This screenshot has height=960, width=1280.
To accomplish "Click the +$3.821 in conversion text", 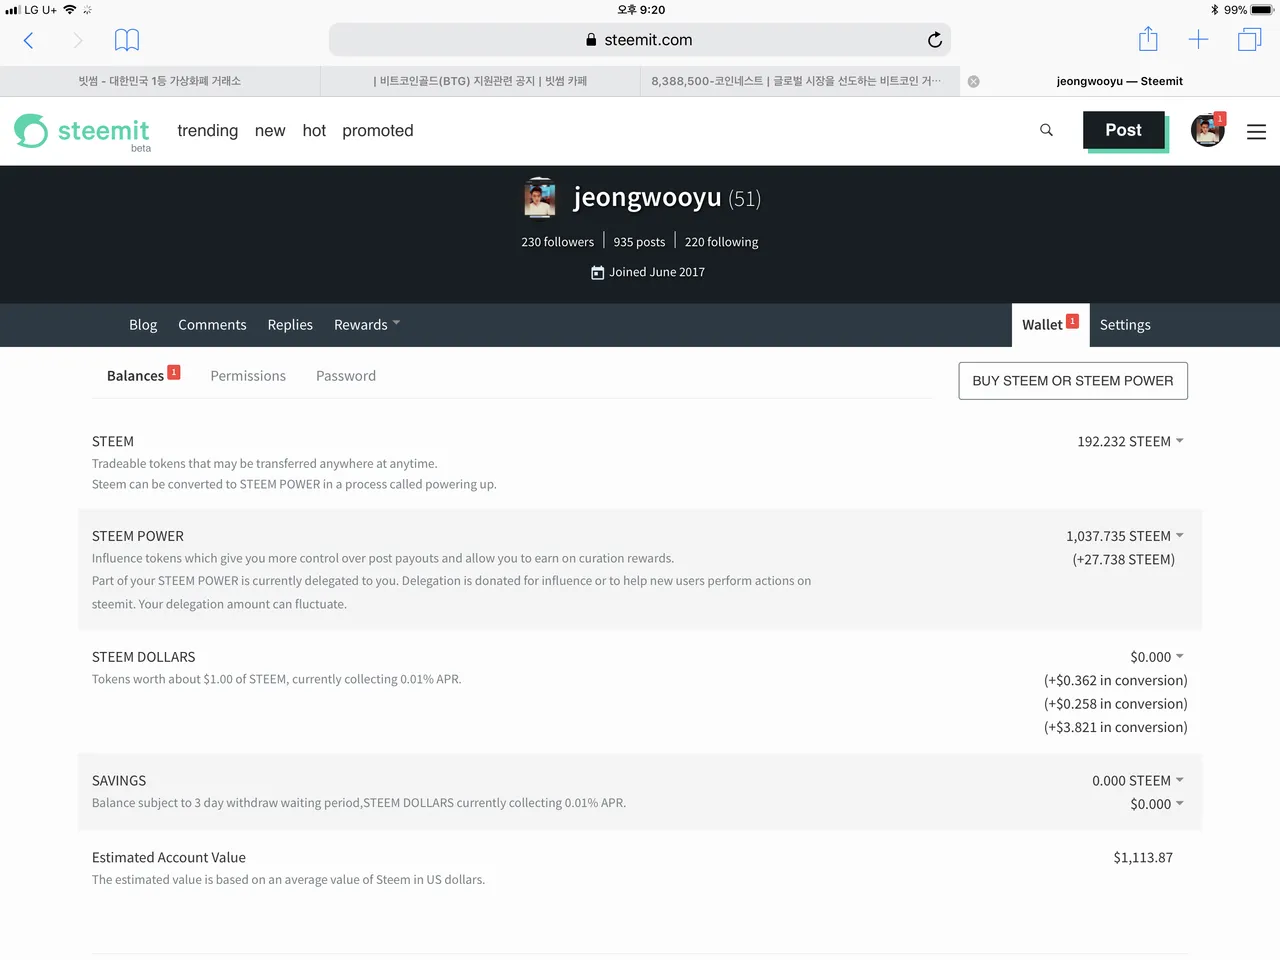I will [1116, 728].
